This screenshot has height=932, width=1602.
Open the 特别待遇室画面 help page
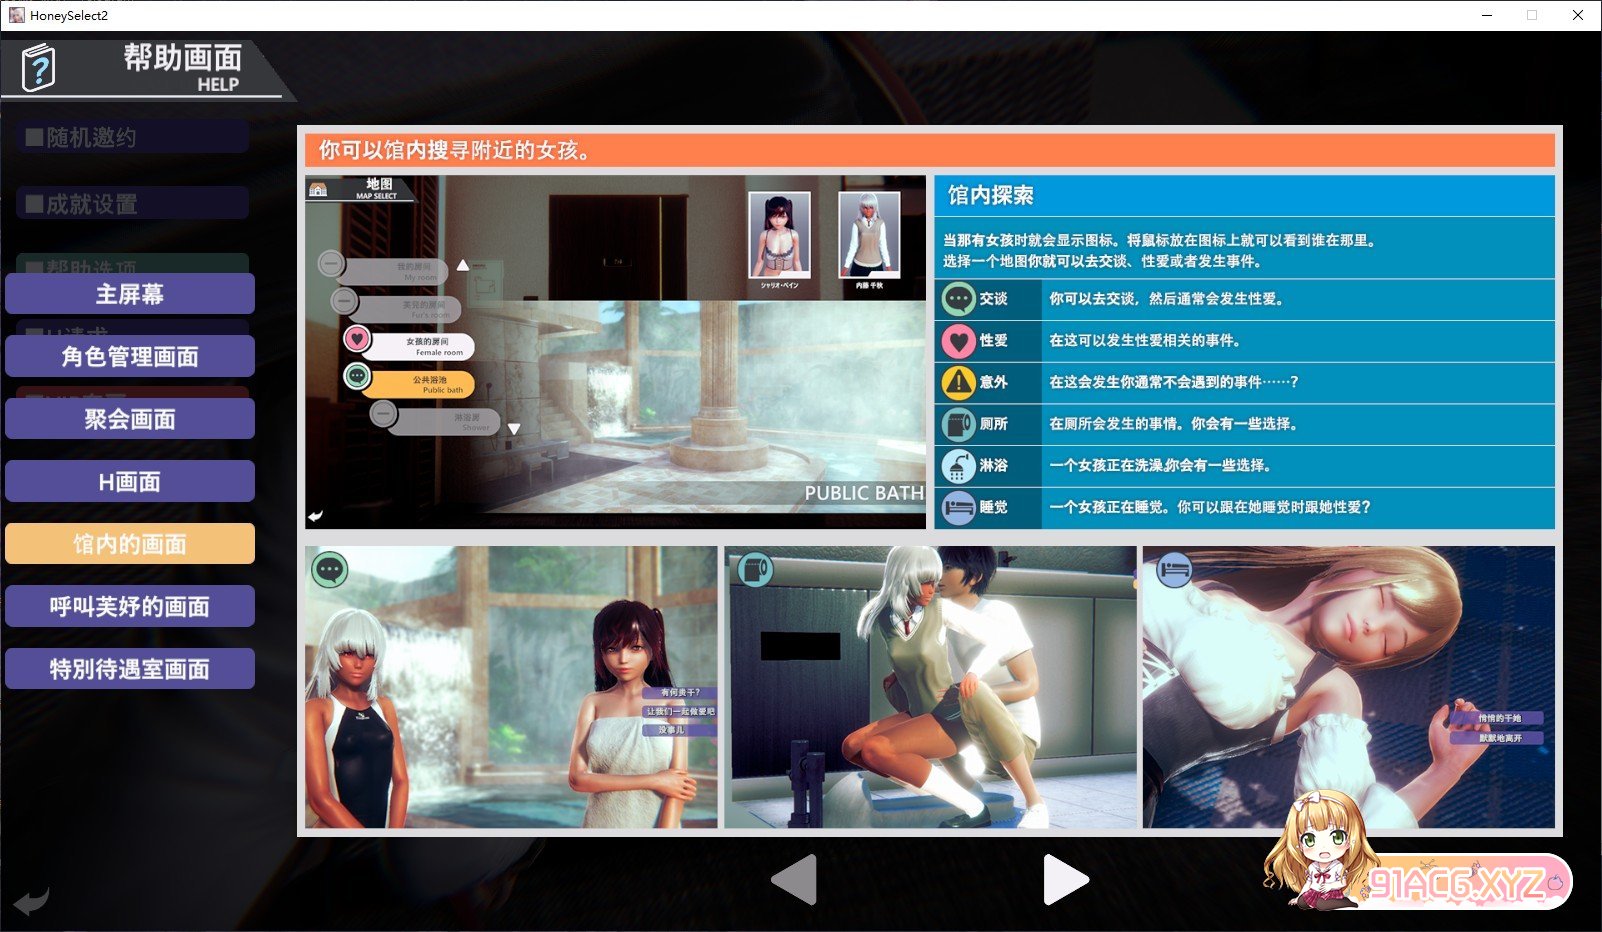130,669
